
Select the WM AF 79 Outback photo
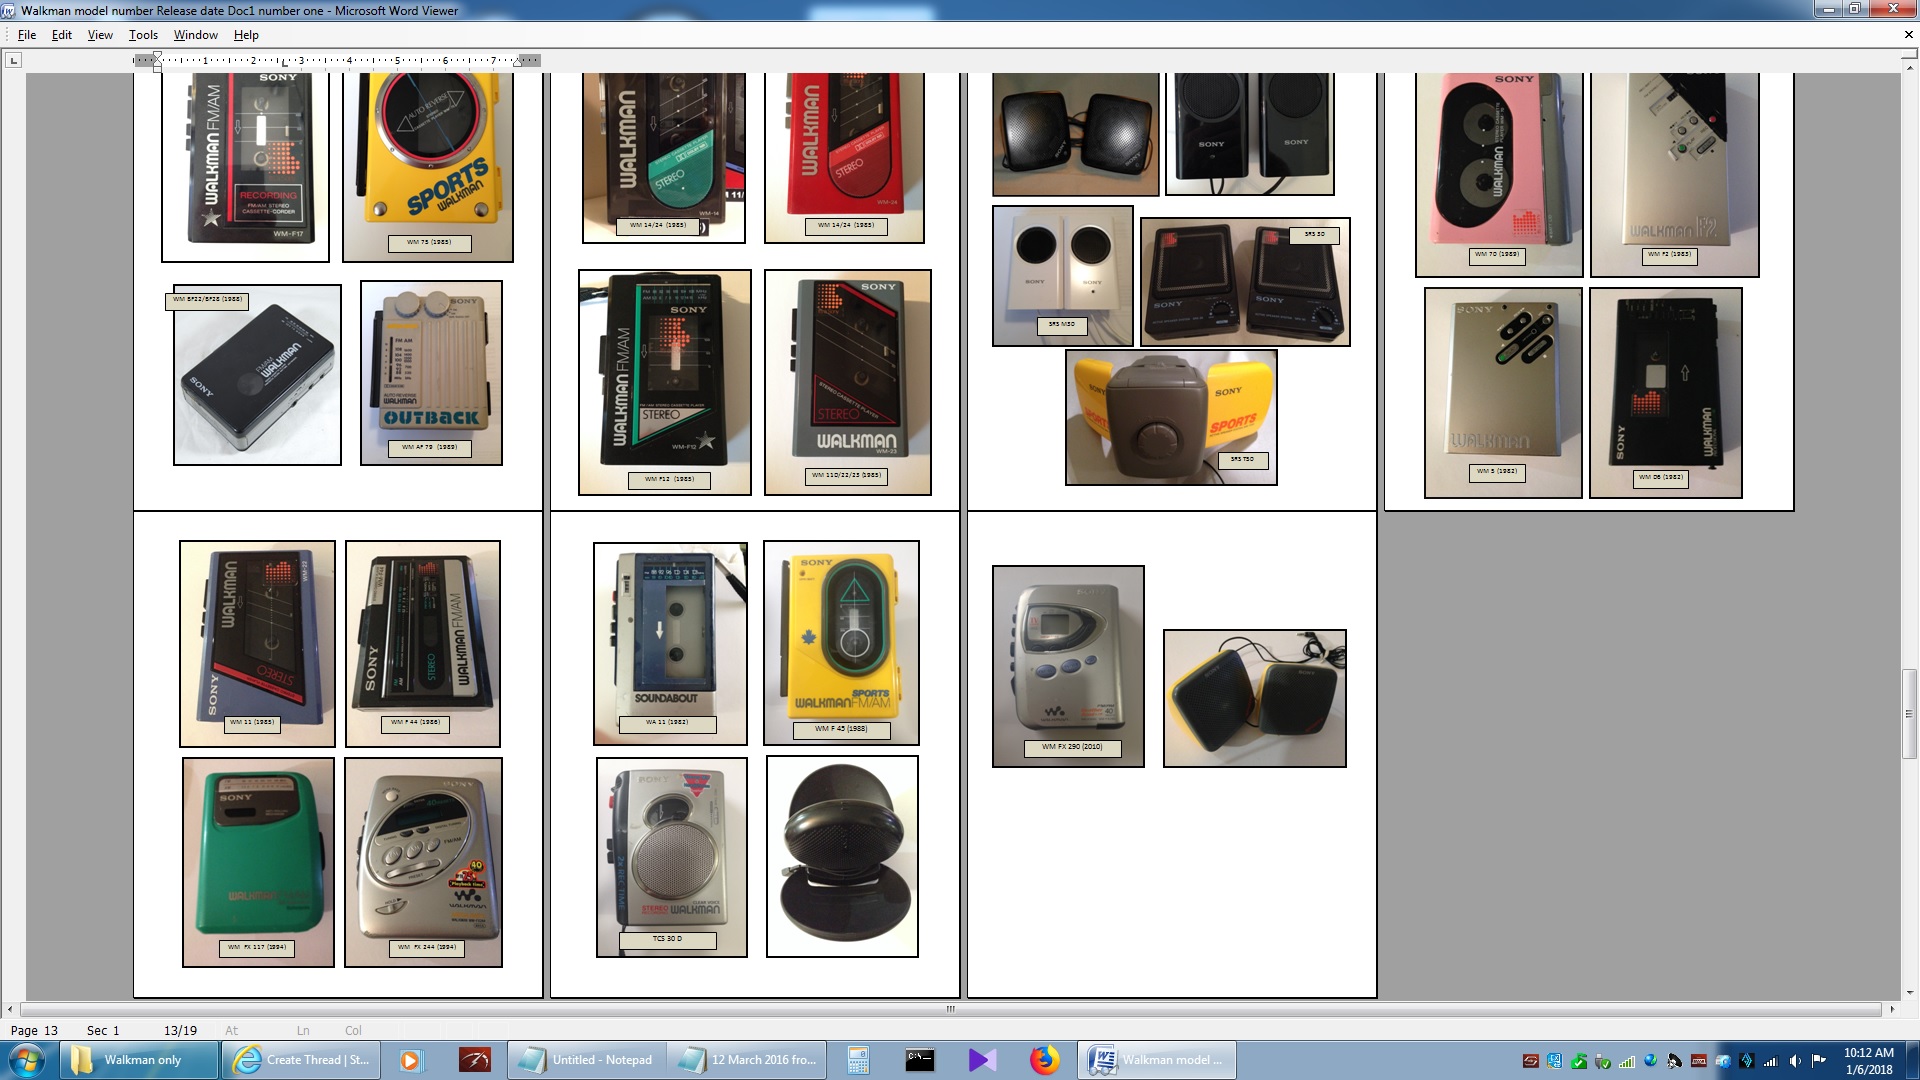point(431,373)
